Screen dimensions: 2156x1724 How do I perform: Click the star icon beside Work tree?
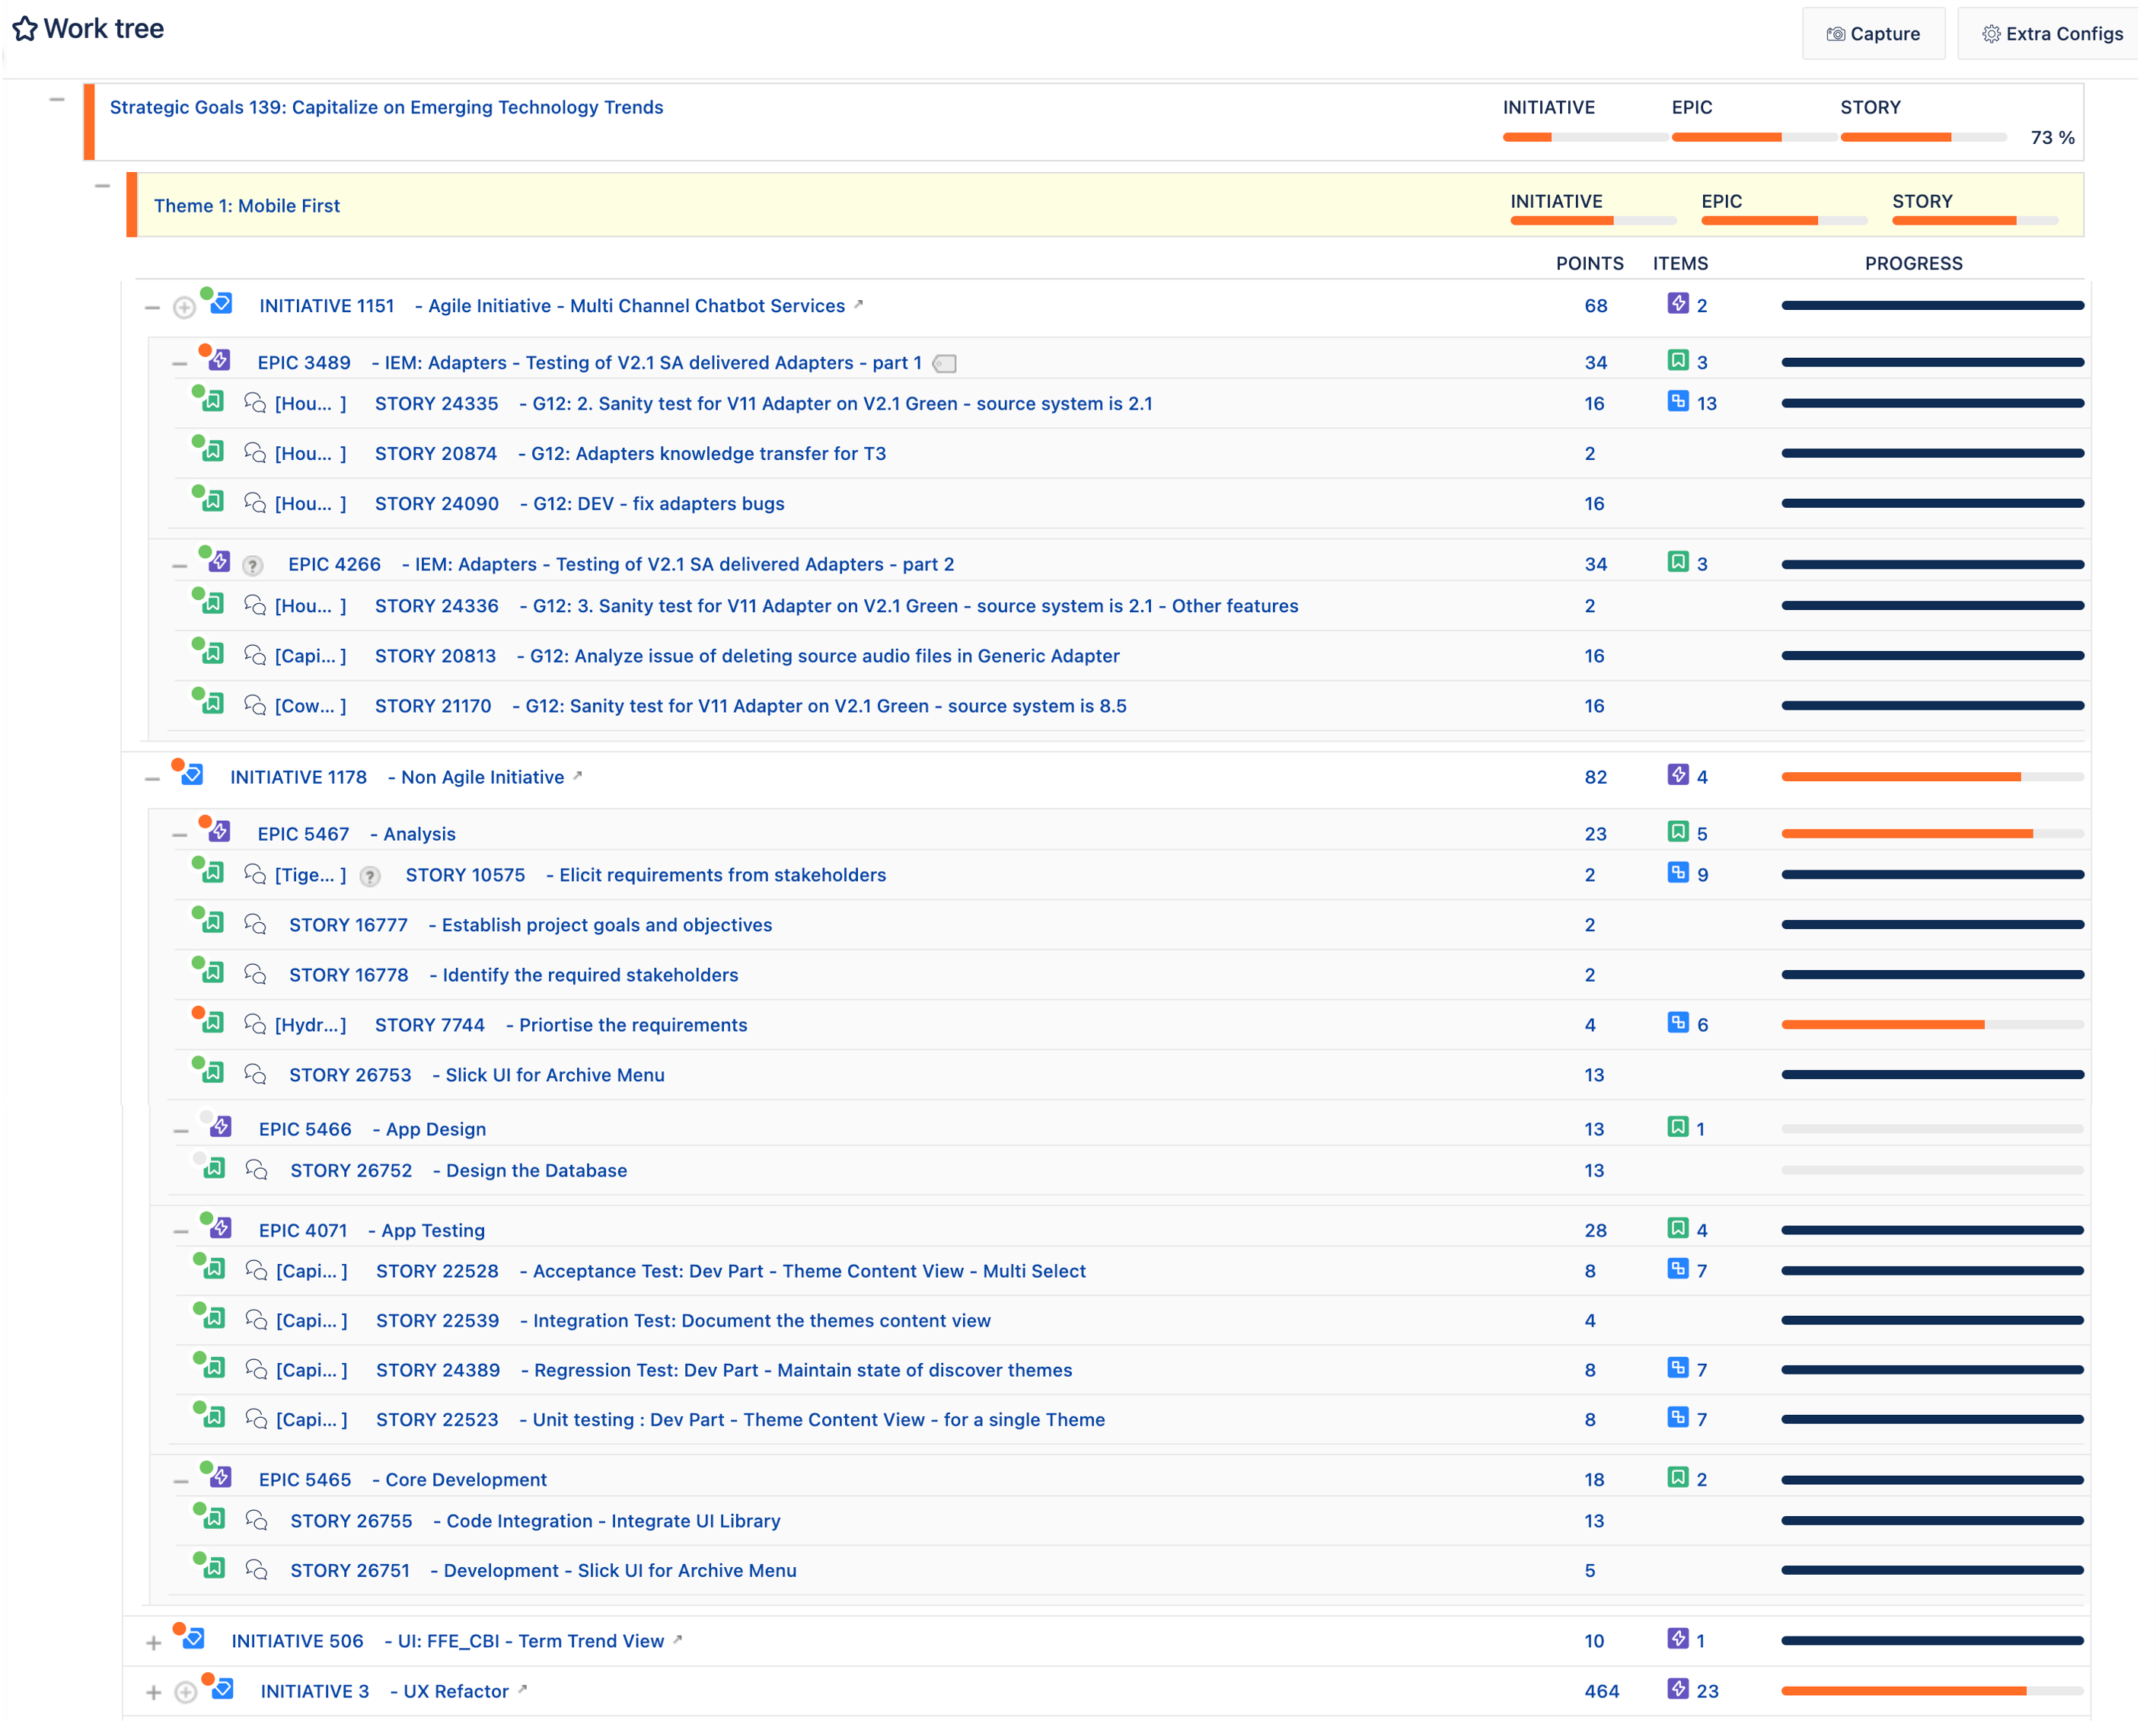click(25, 29)
